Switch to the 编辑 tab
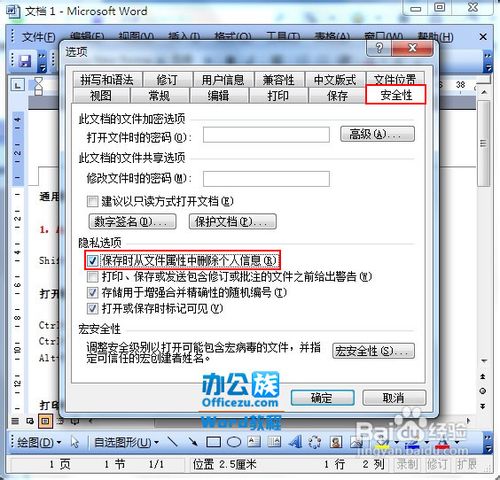Viewport: 500px width, 480px height. [218, 96]
